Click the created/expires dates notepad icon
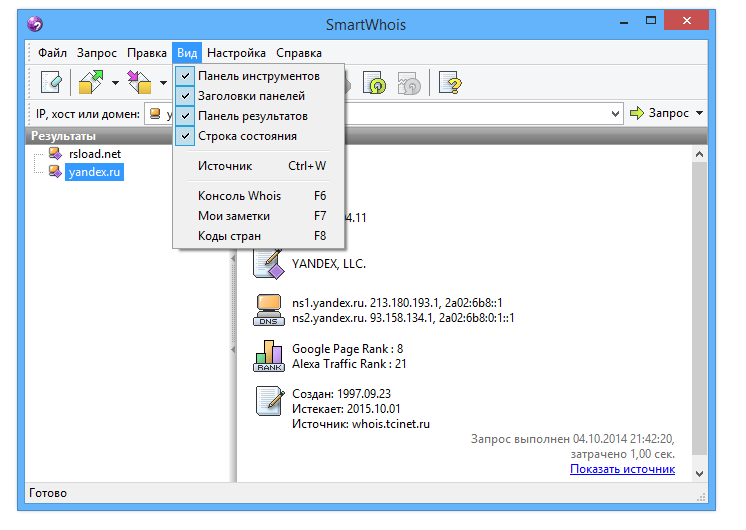746x530 pixels. 270,401
